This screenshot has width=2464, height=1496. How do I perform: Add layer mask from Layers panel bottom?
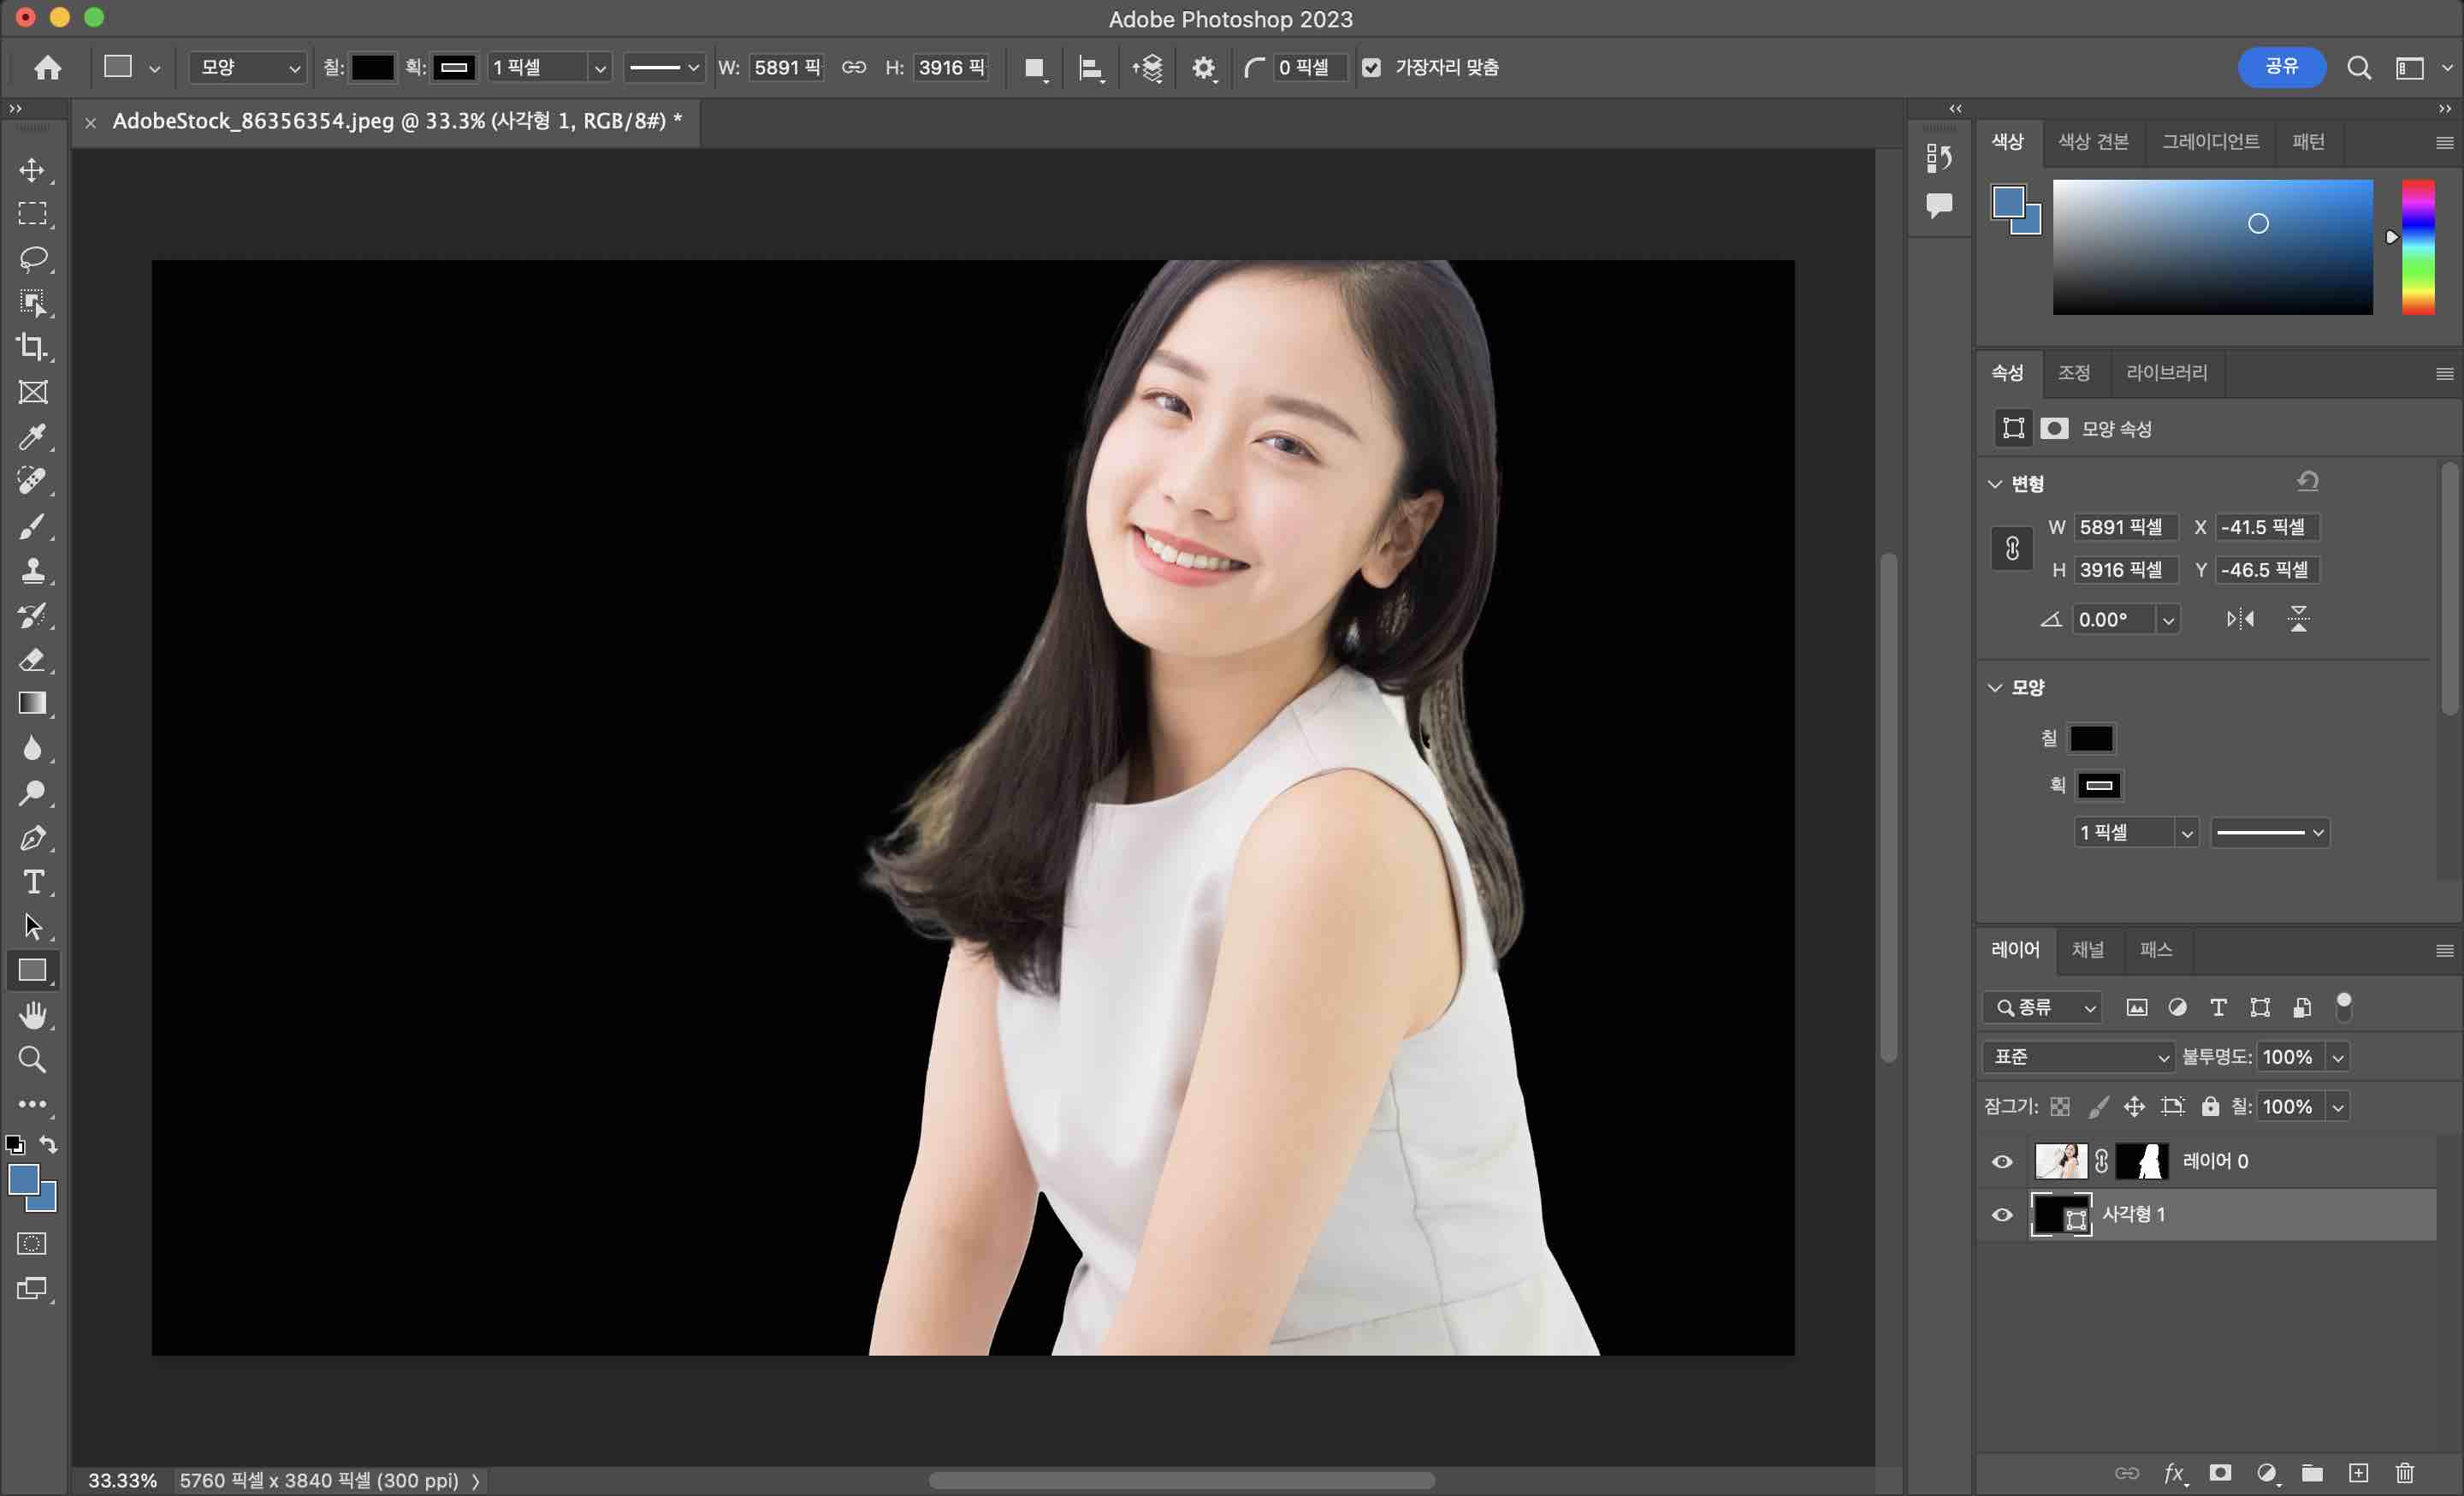pos(2220,1473)
